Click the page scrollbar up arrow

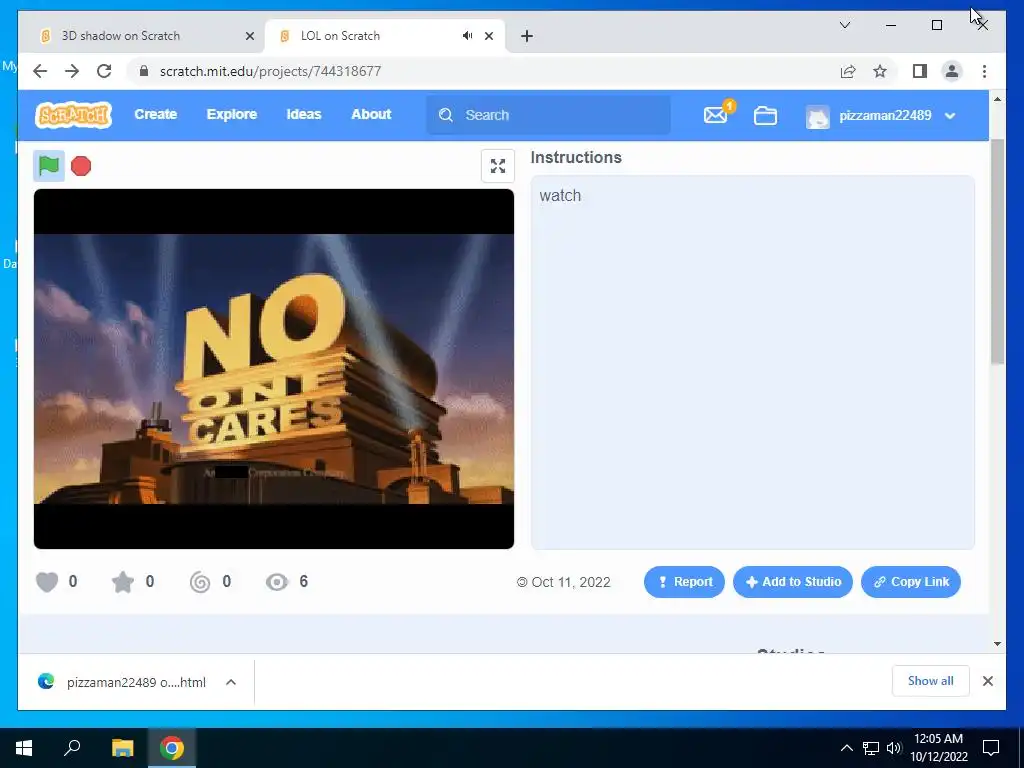(x=997, y=99)
